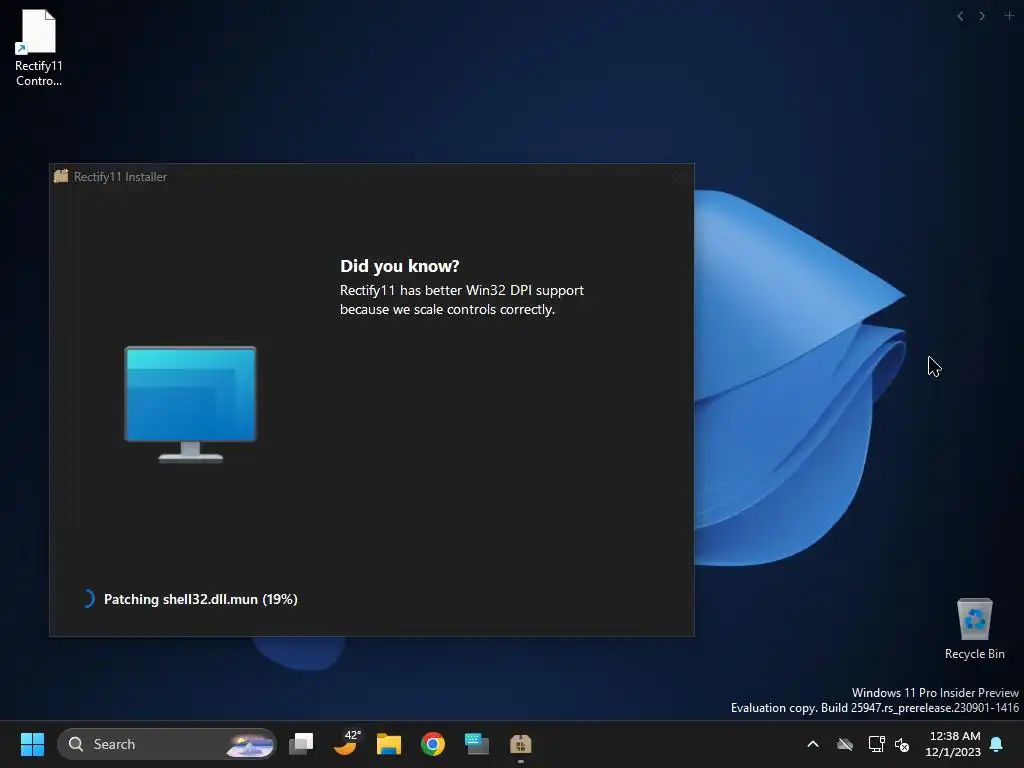Launch File Explorer from the taskbar
1024x768 pixels.
389,744
